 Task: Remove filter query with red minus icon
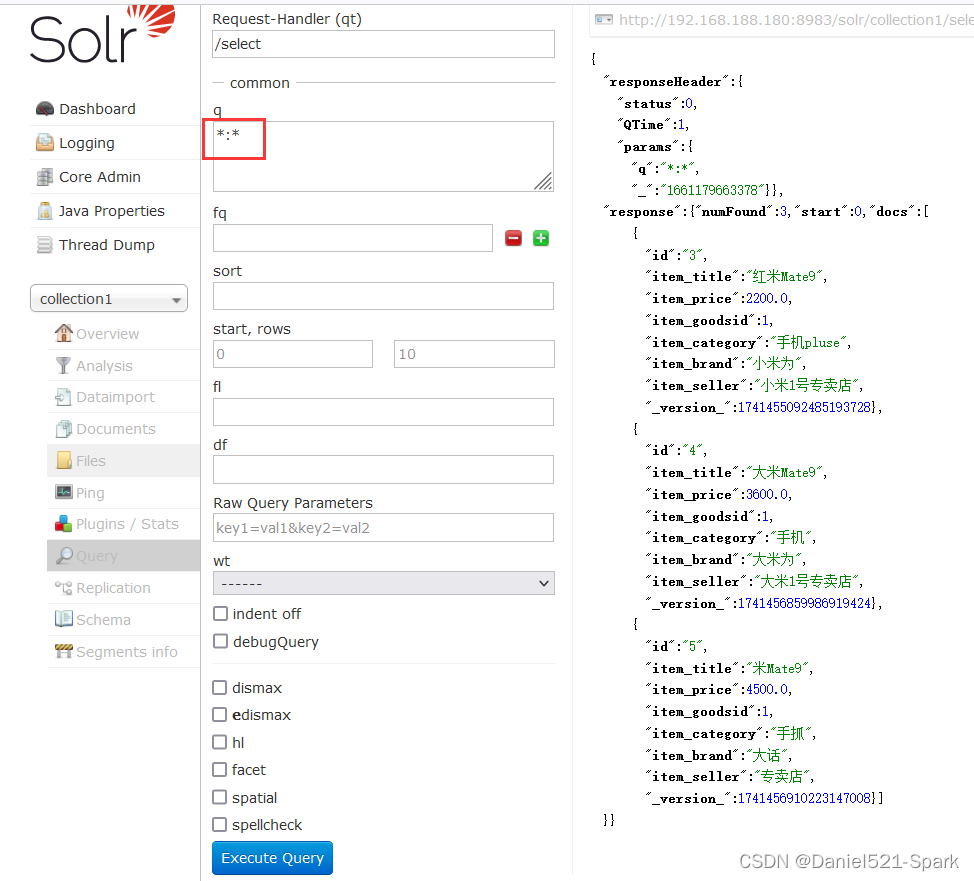click(513, 238)
